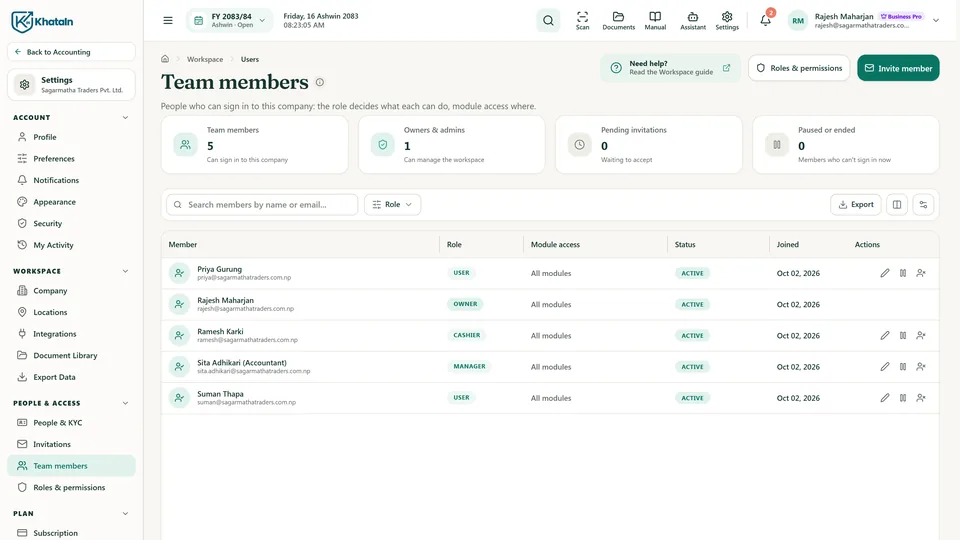
Task: Collapse the People & Access section
Action: click(x=125, y=403)
